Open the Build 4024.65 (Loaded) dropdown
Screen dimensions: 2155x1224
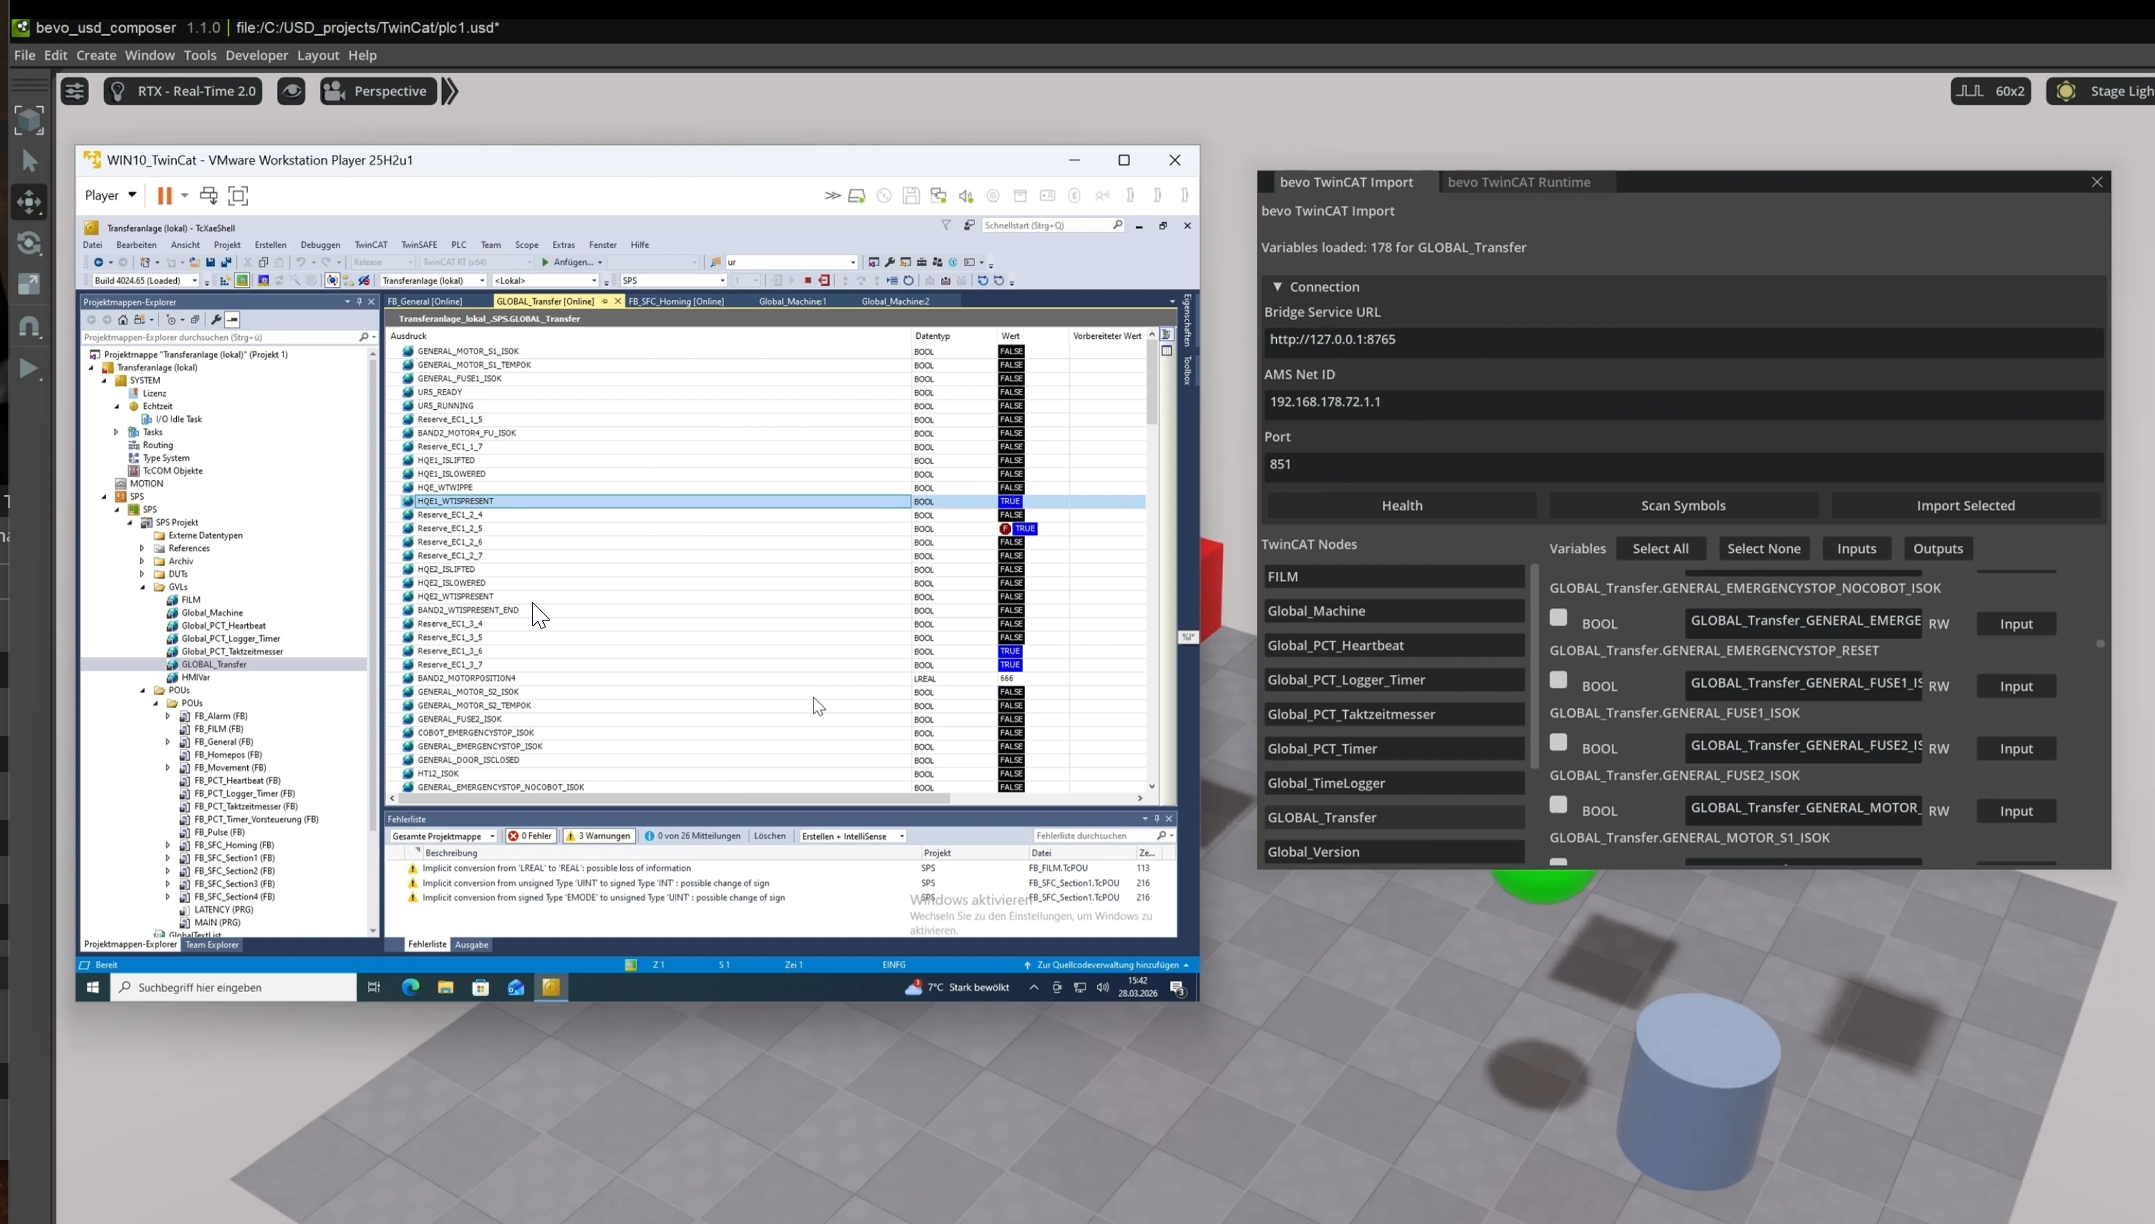tap(145, 281)
